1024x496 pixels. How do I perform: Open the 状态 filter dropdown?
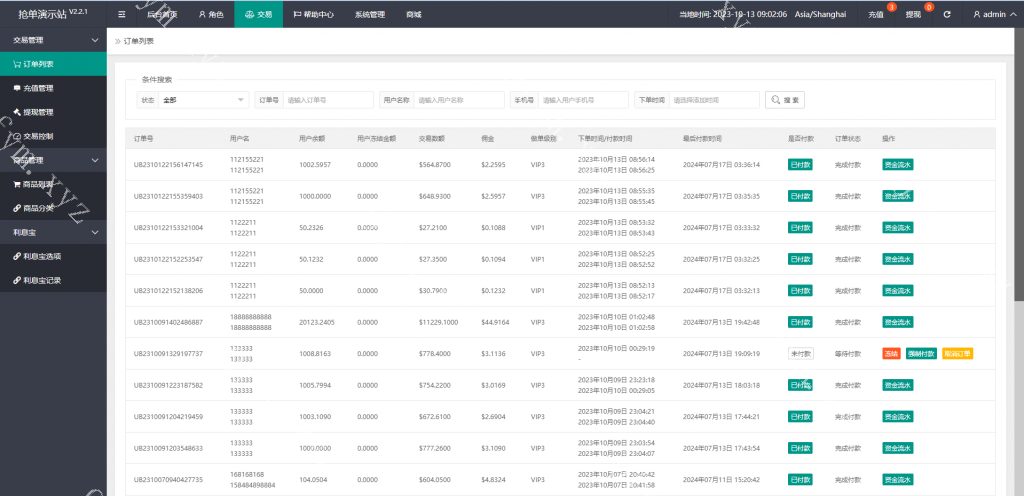[204, 100]
